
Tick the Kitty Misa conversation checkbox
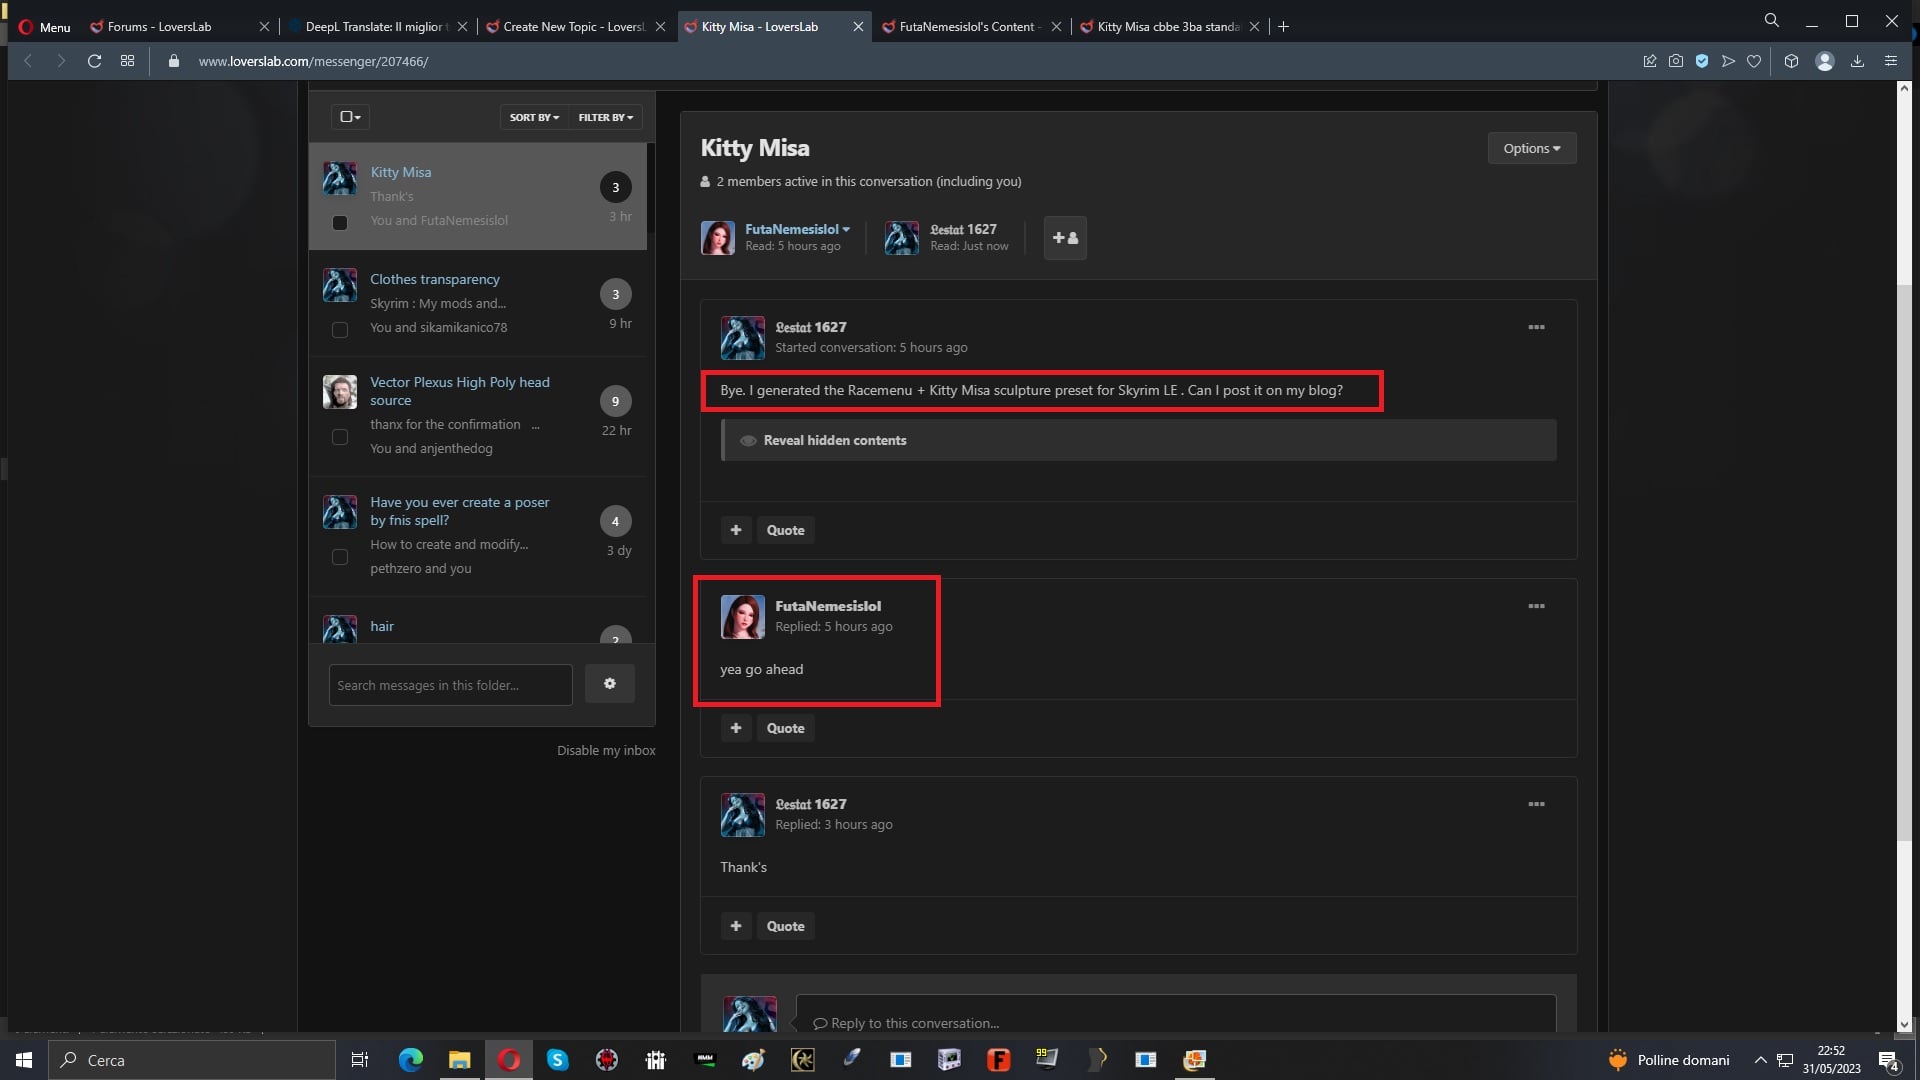point(340,222)
